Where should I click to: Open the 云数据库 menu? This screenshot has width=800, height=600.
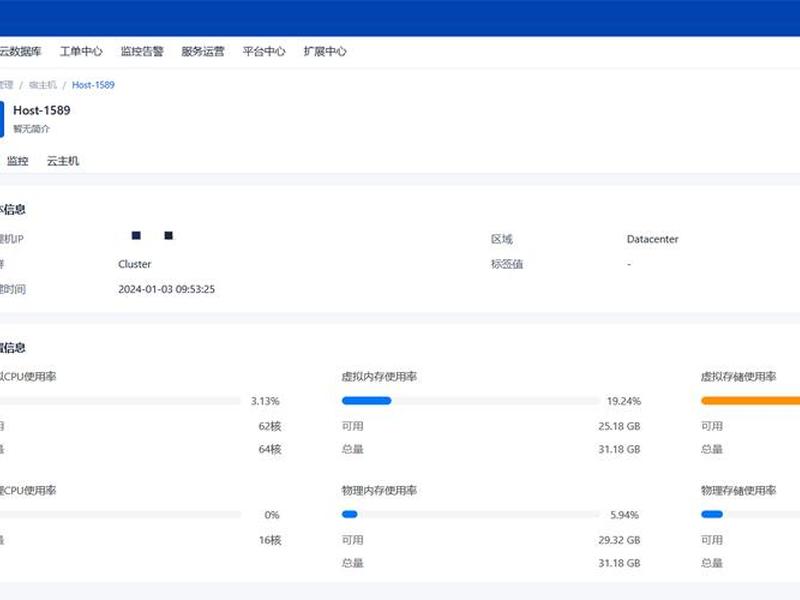[20, 52]
